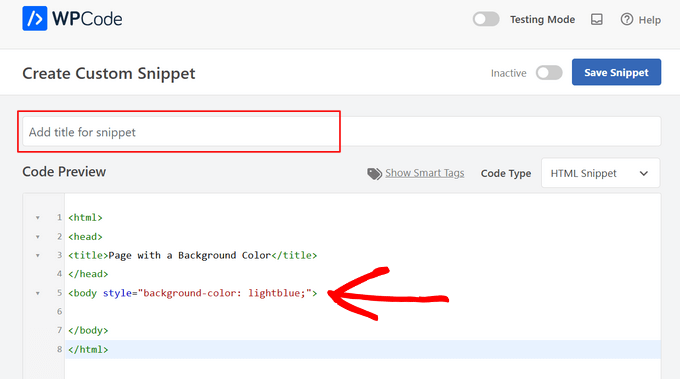Collapse the fold arrow on line 1
The image size is (680, 379).
click(38, 218)
